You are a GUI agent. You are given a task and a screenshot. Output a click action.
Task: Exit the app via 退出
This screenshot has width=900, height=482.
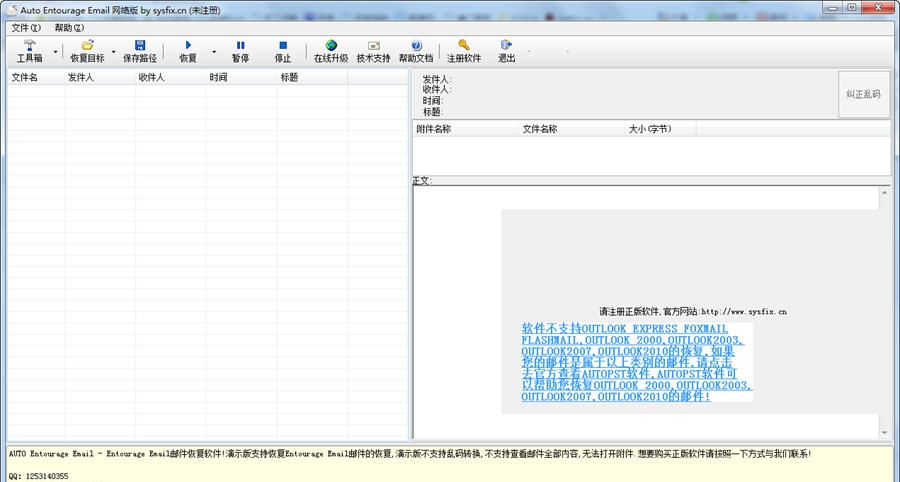click(506, 51)
